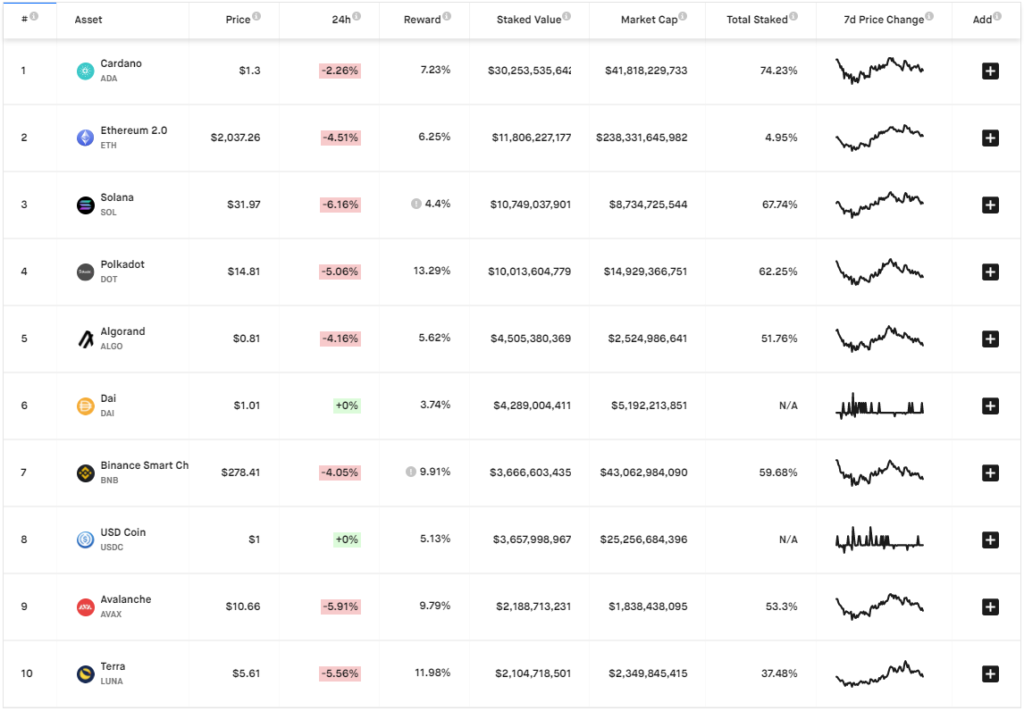
Task: Open the Polkadot asset page
Action: 122,265
